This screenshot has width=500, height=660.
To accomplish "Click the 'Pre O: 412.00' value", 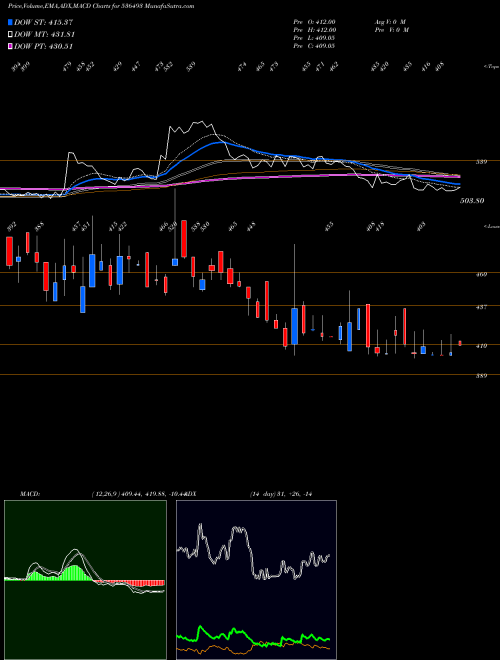I will click(x=314, y=22).
